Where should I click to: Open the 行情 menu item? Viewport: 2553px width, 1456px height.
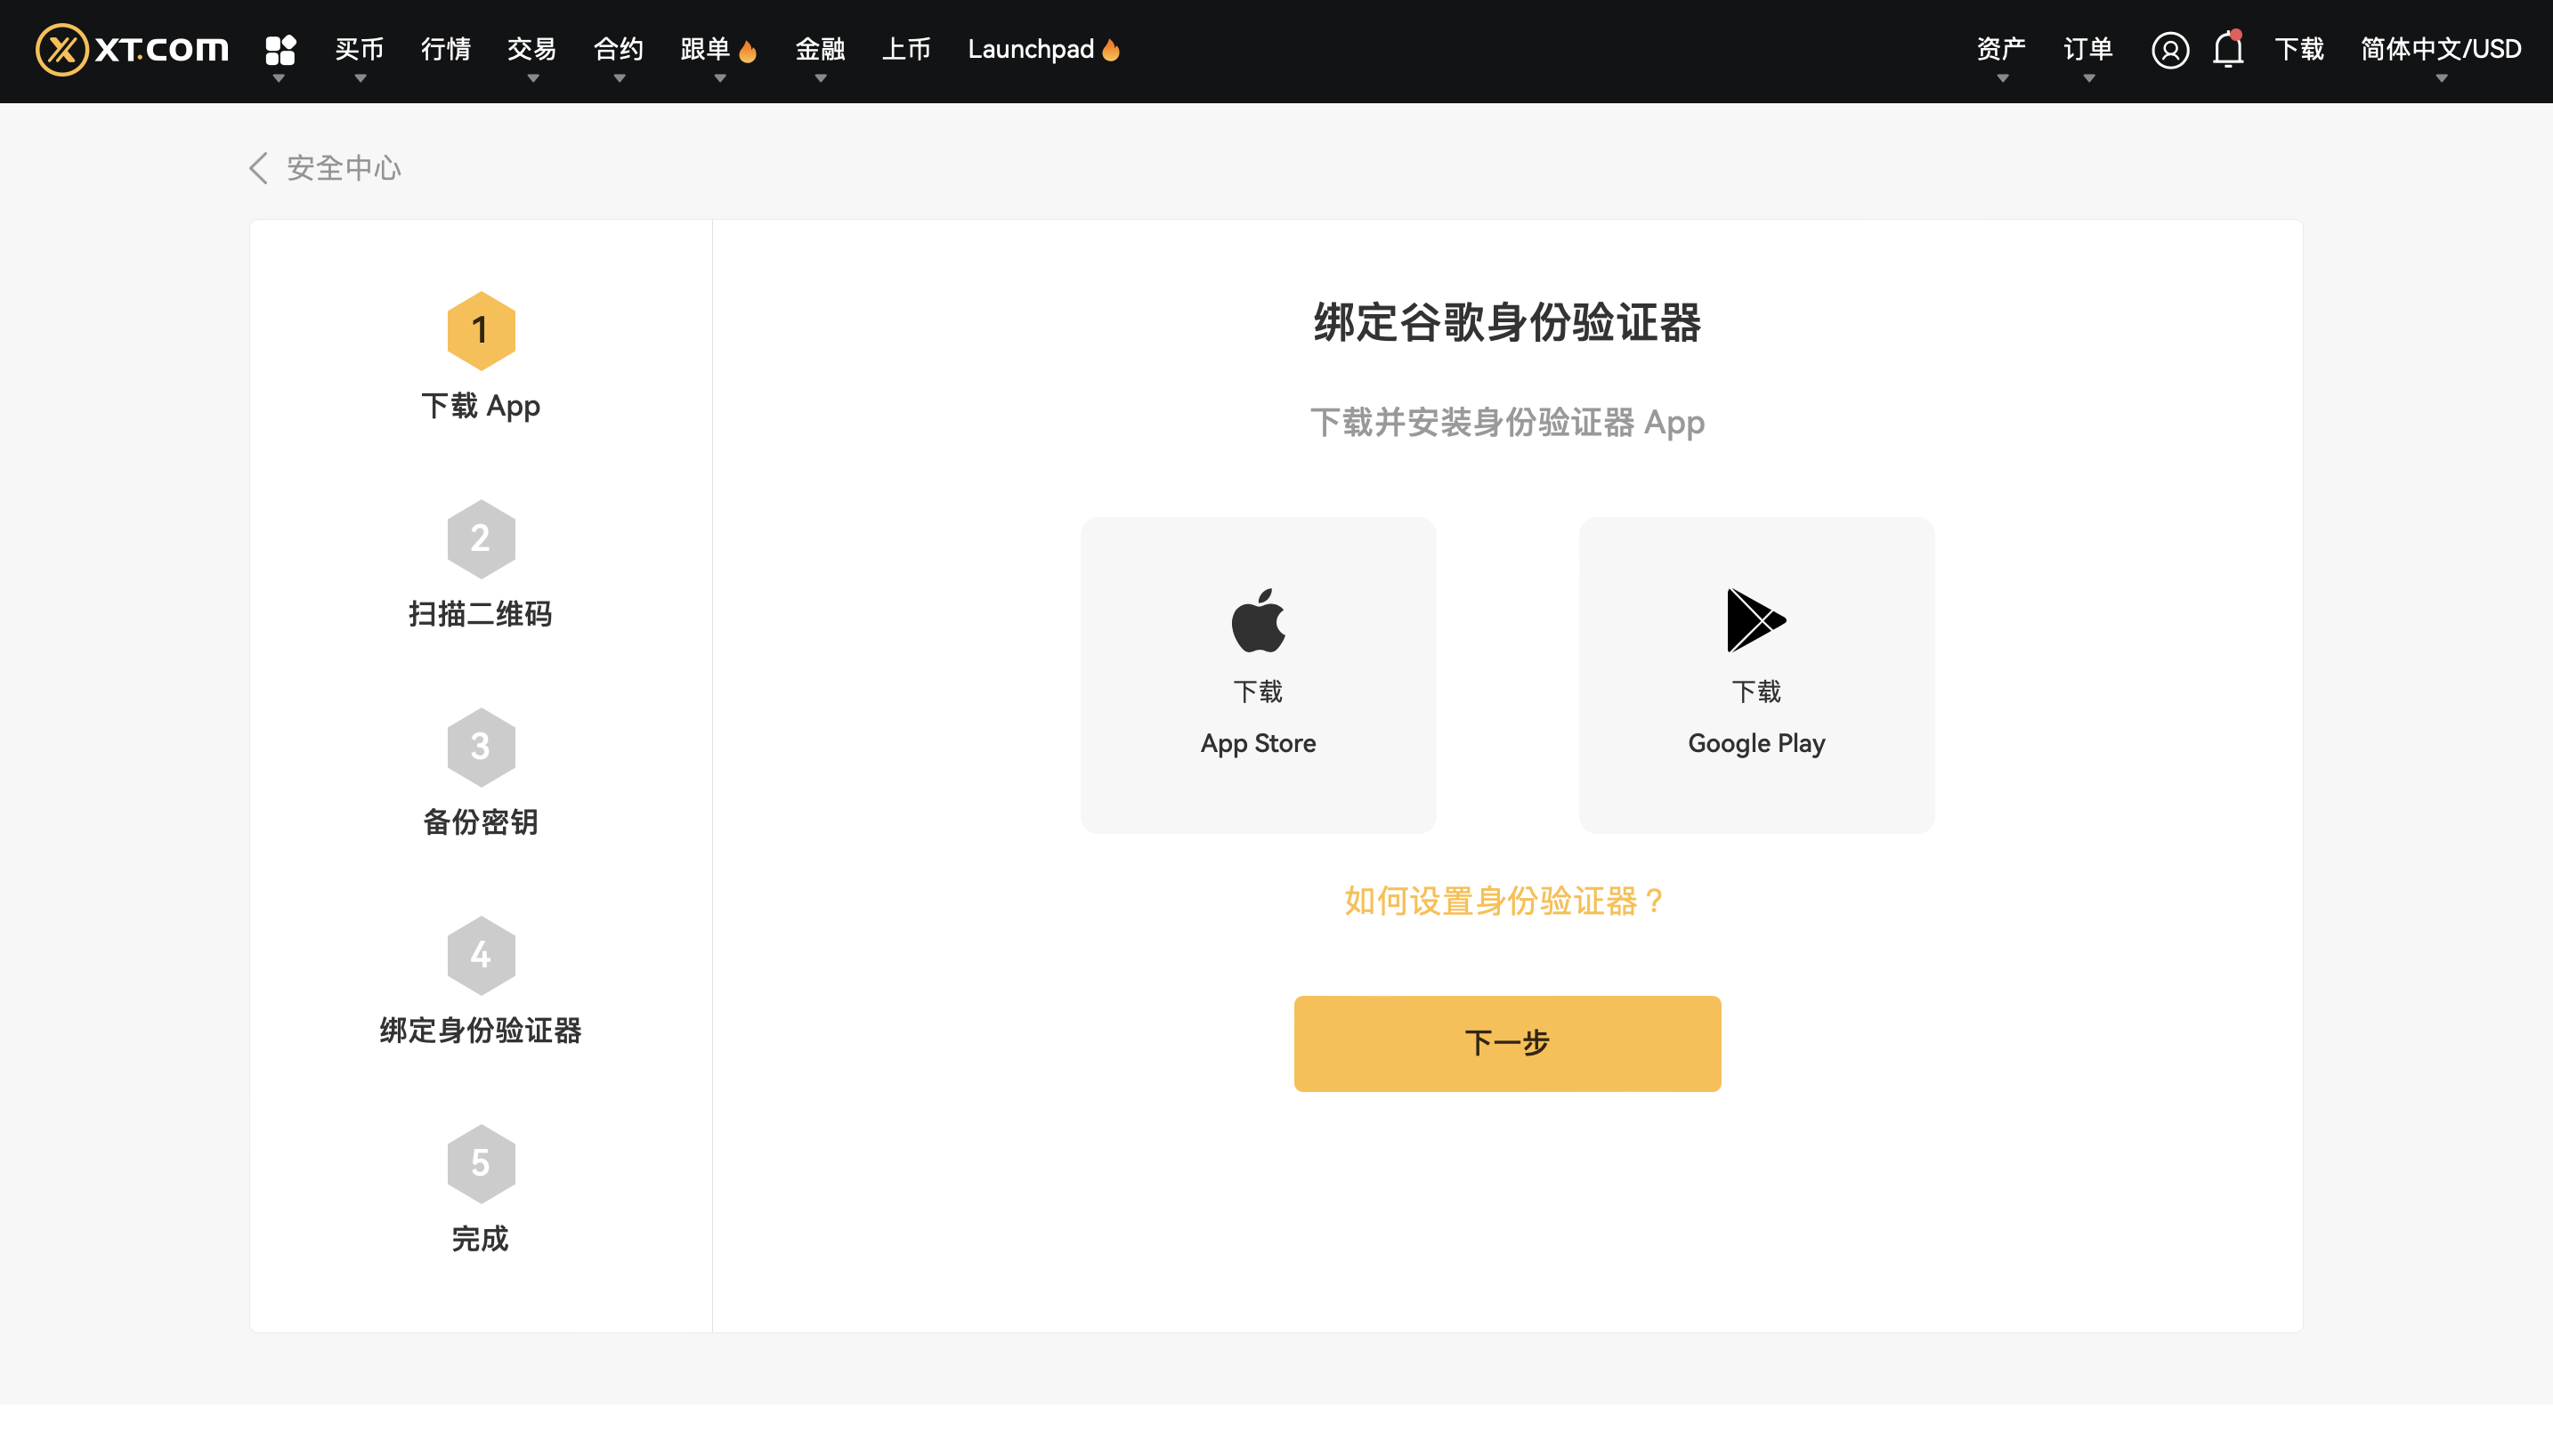[446, 49]
